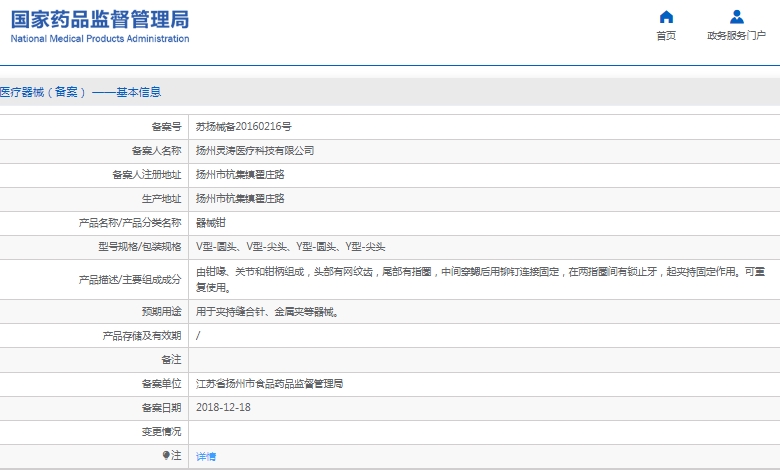Click the 首页 text link

click(x=666, y=36)
